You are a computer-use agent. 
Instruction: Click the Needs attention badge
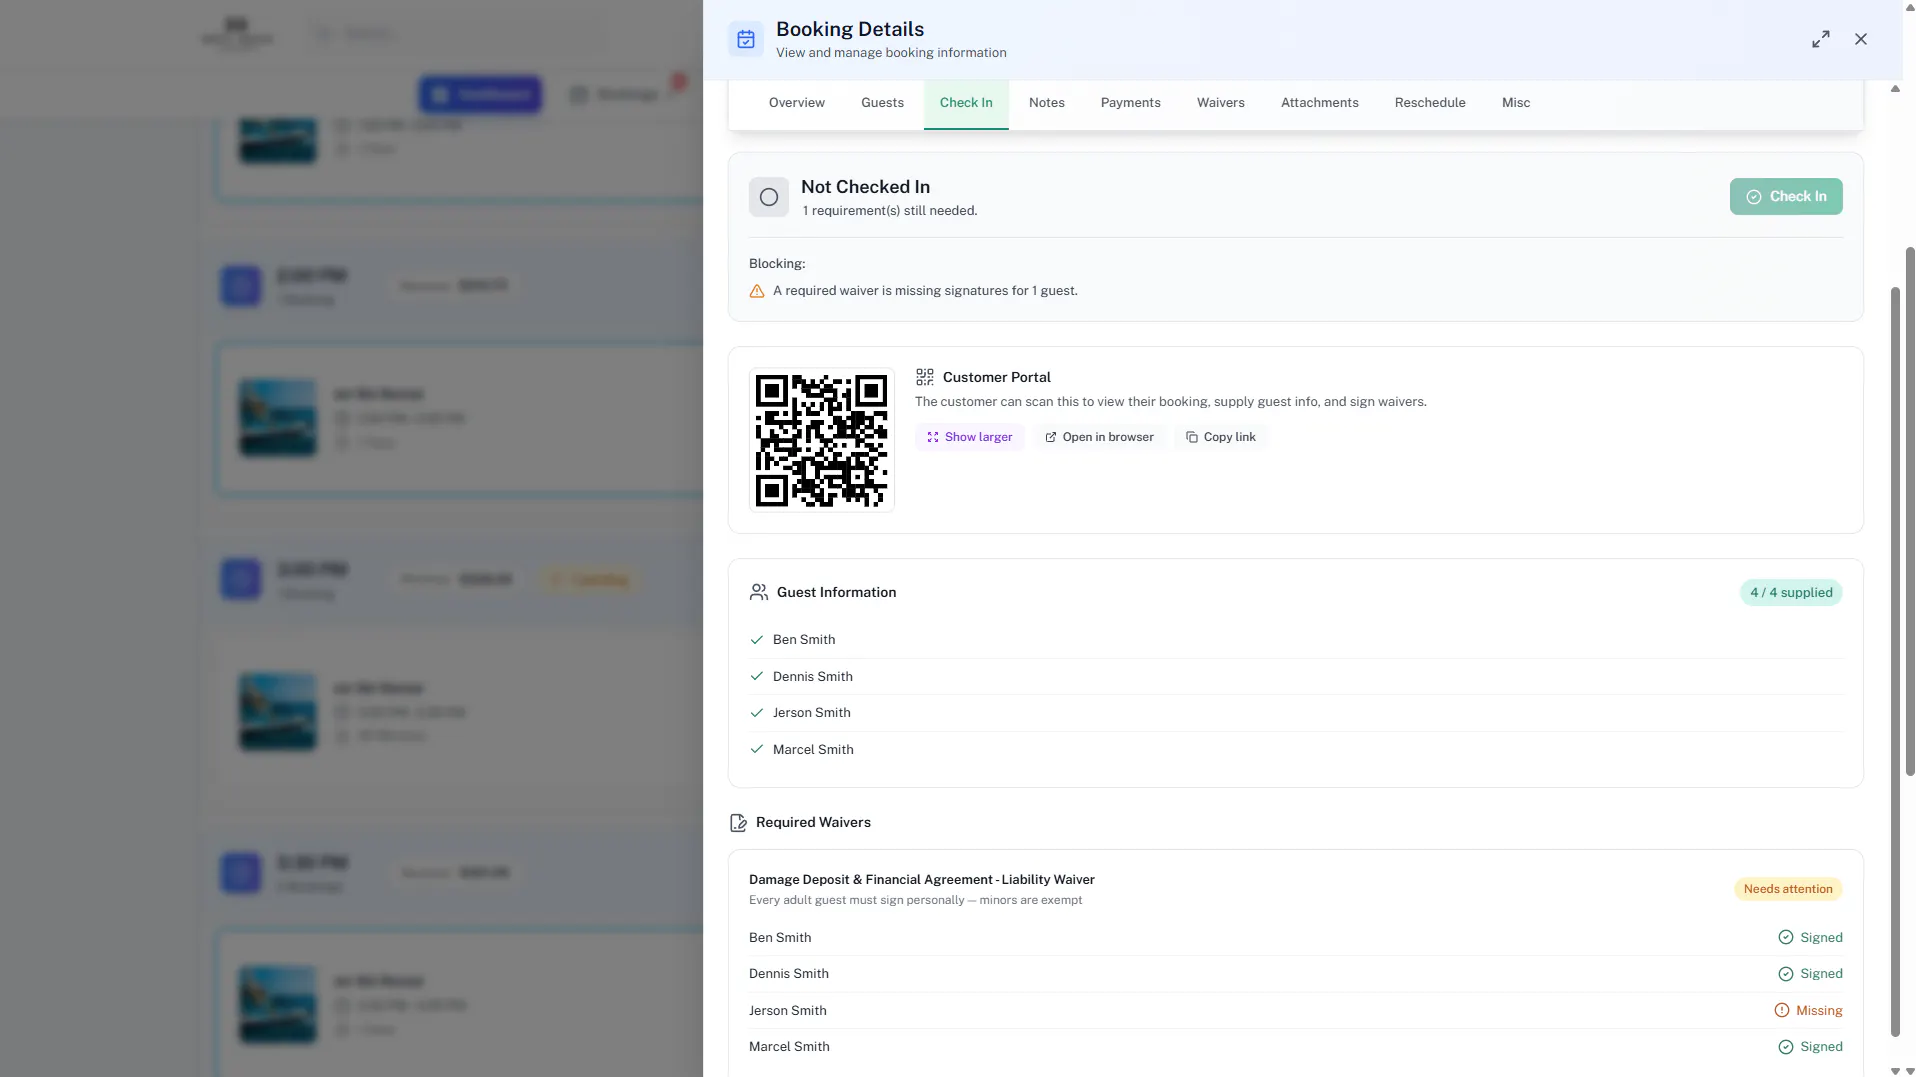(1787, 889)
